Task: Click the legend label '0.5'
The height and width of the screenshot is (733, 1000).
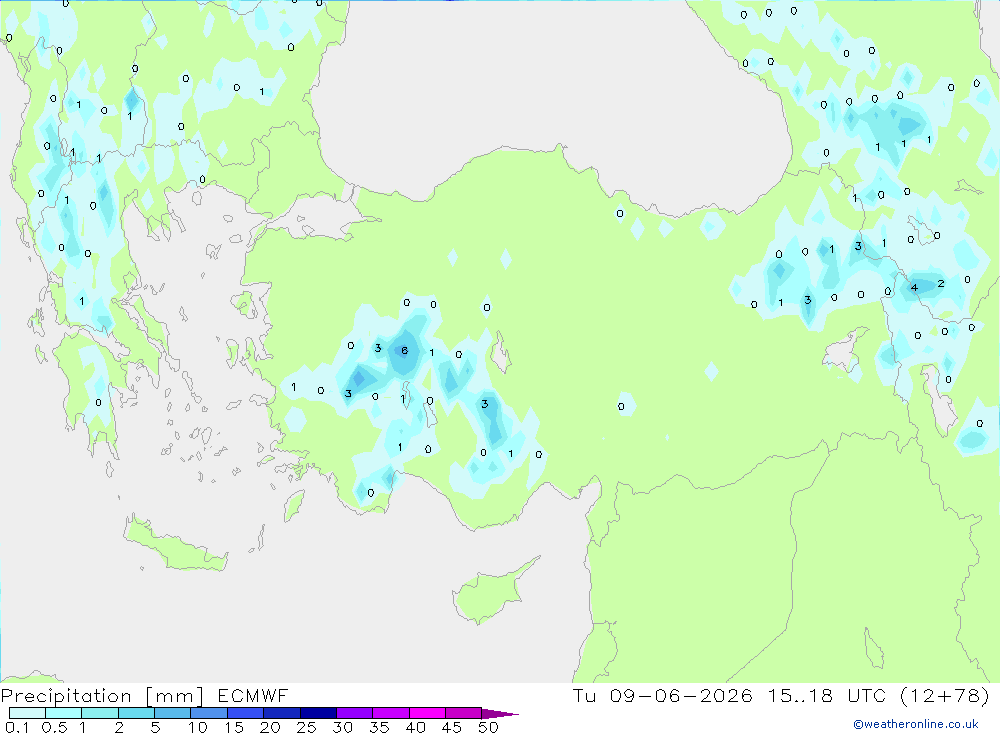Action: point(54,727)
